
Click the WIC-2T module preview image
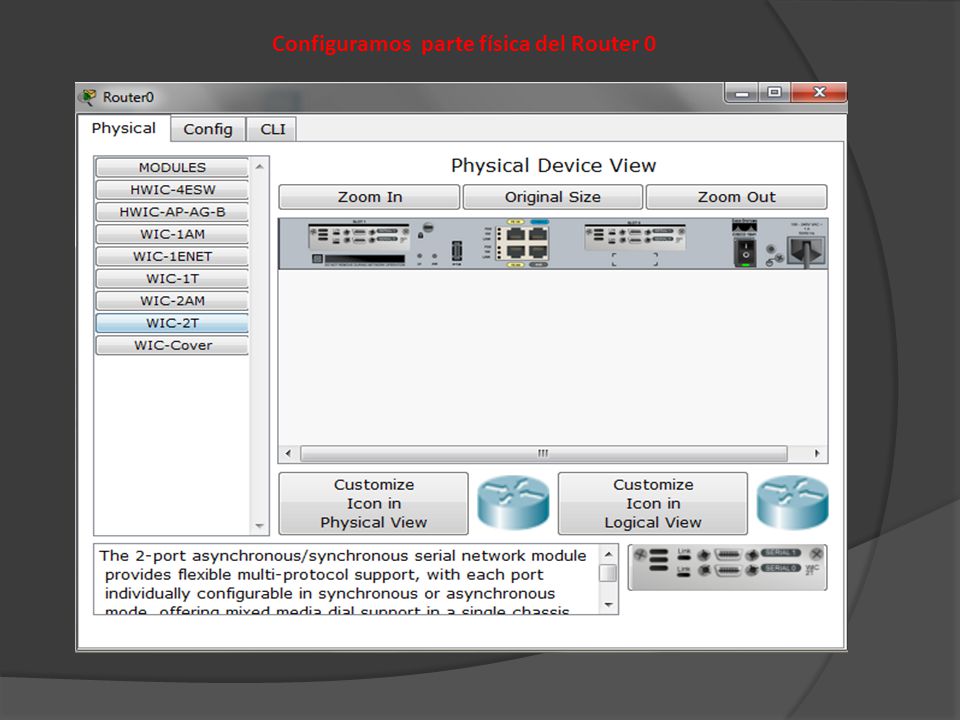tap(727, 568)
